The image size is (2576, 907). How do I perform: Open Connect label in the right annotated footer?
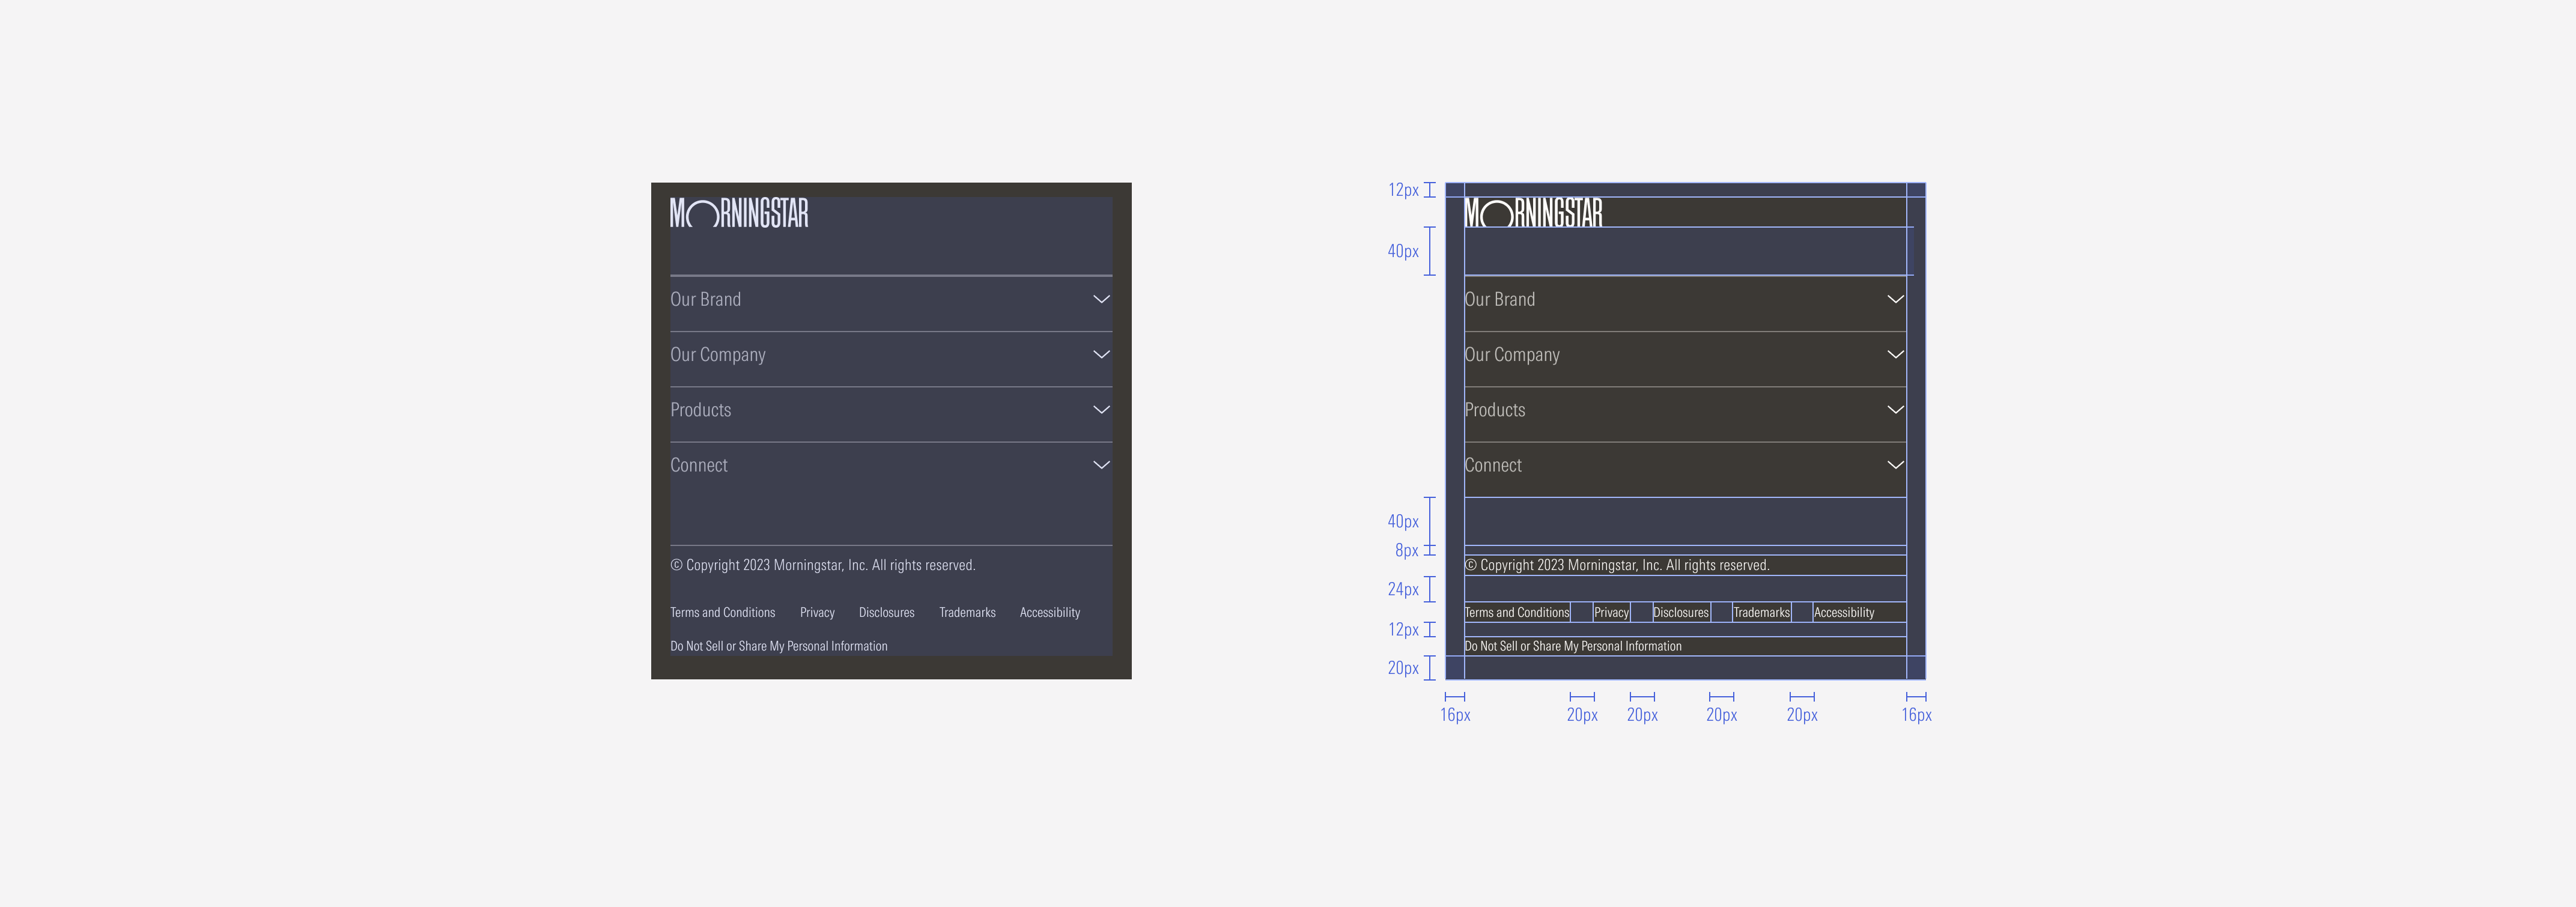pyautogui.click(x=1492, y=465)
